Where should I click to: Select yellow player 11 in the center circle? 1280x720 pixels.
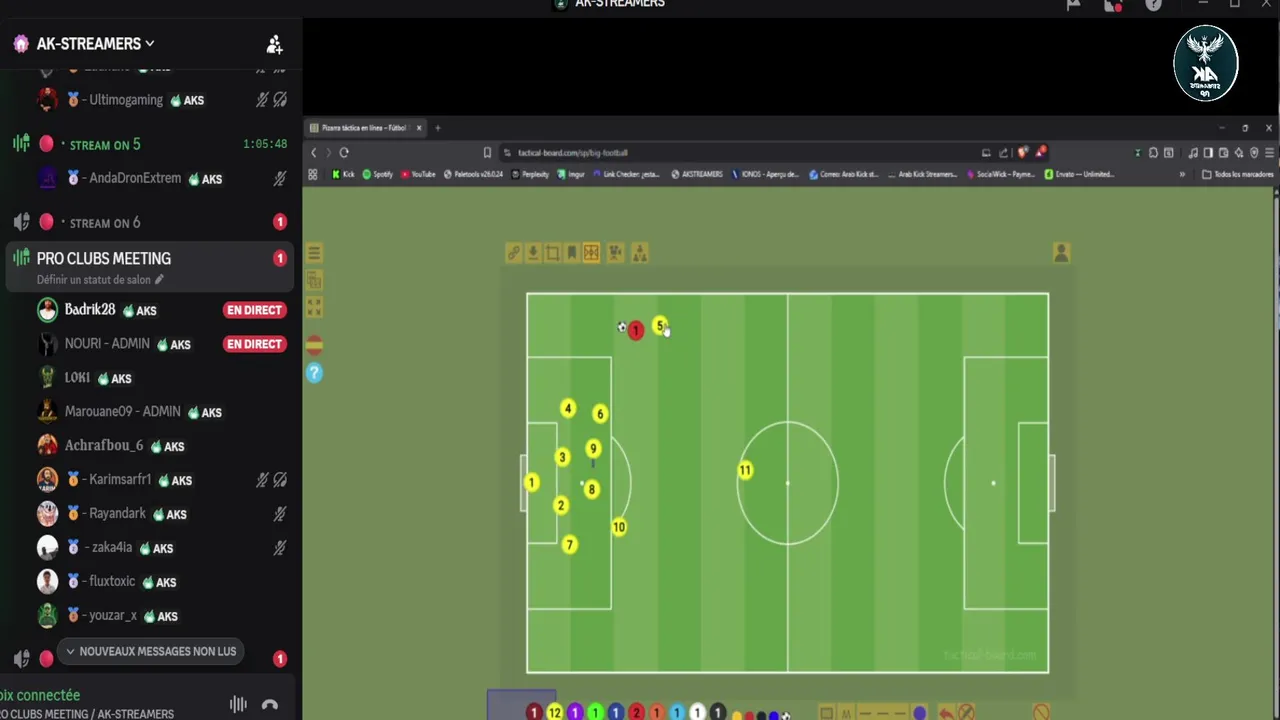pyautogui.click(x=745, y=470)
